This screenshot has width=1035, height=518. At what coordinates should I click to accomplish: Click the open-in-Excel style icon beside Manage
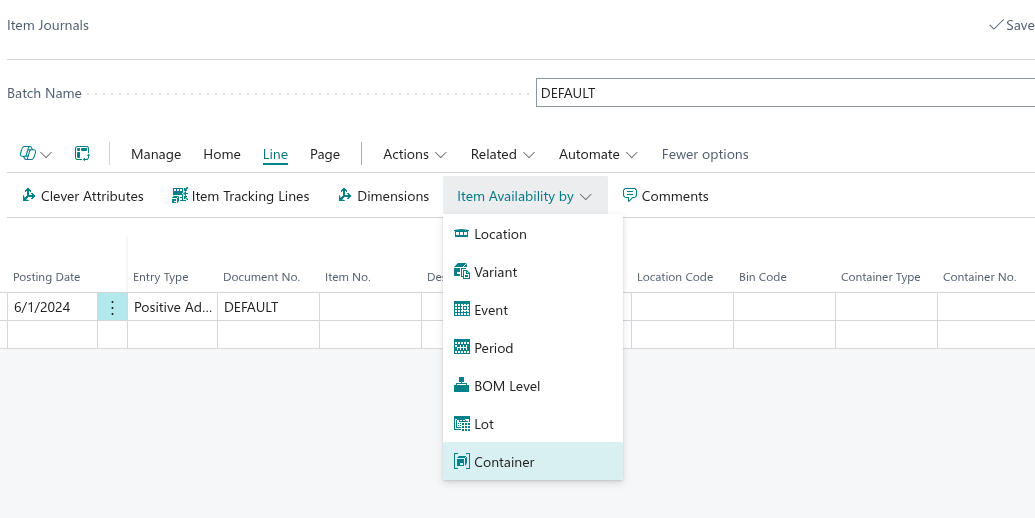pos(82,154)
